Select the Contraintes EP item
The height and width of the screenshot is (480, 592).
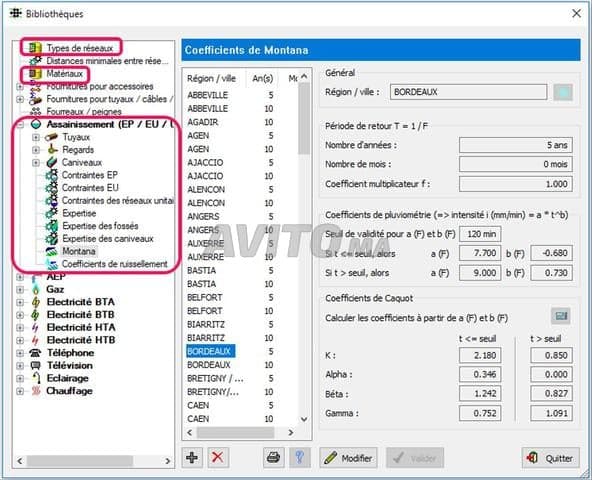tap(90, 175)
